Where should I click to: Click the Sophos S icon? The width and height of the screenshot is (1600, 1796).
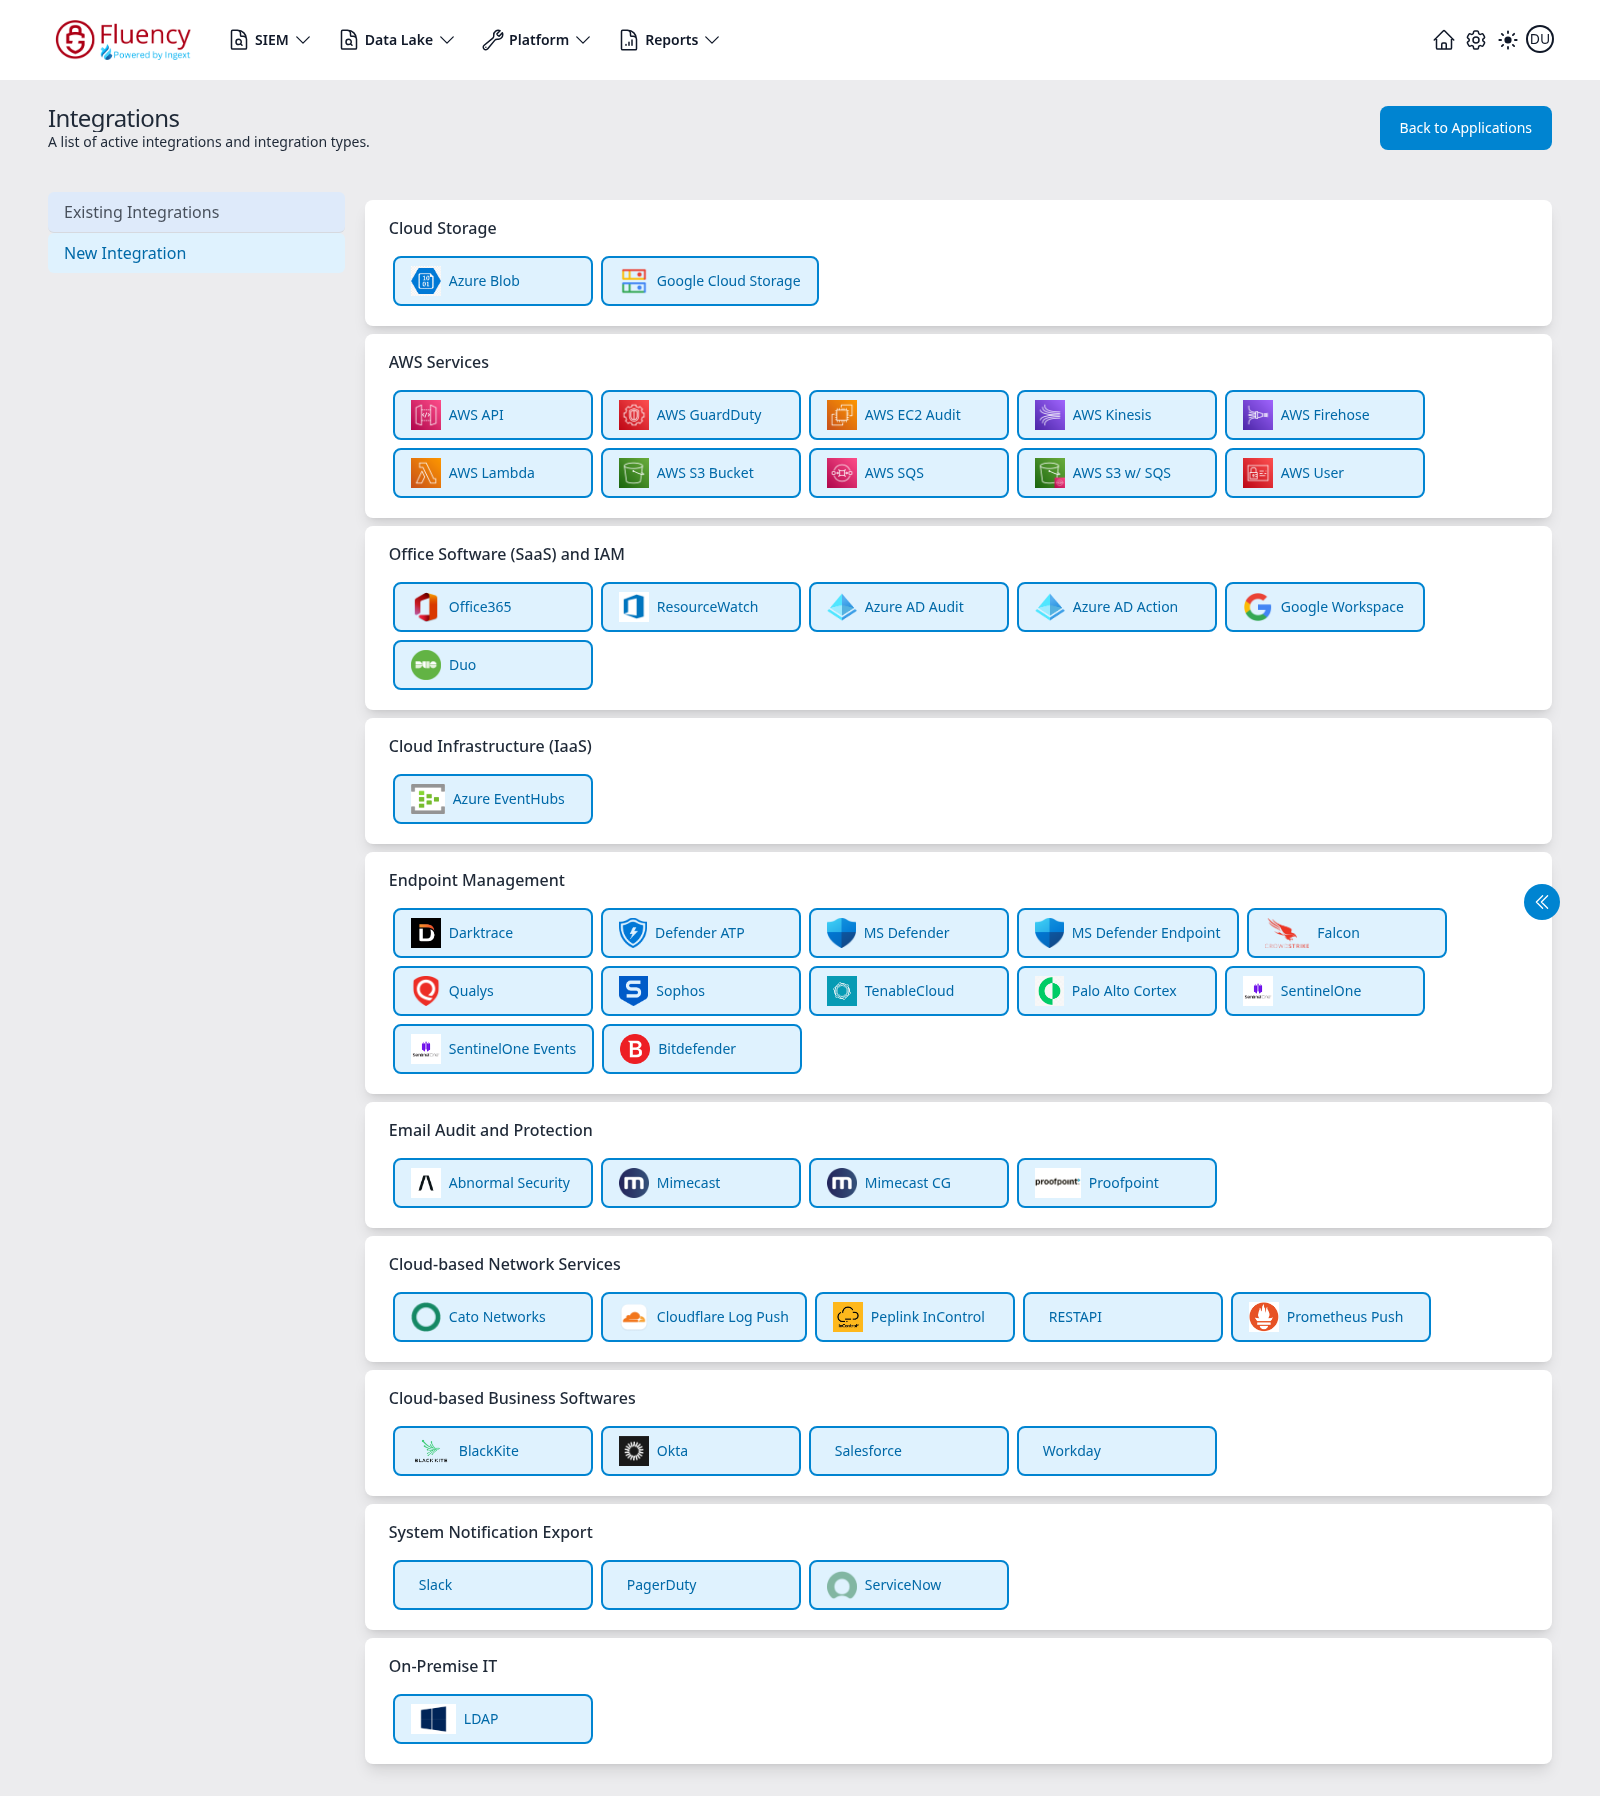tap(633, 991)
